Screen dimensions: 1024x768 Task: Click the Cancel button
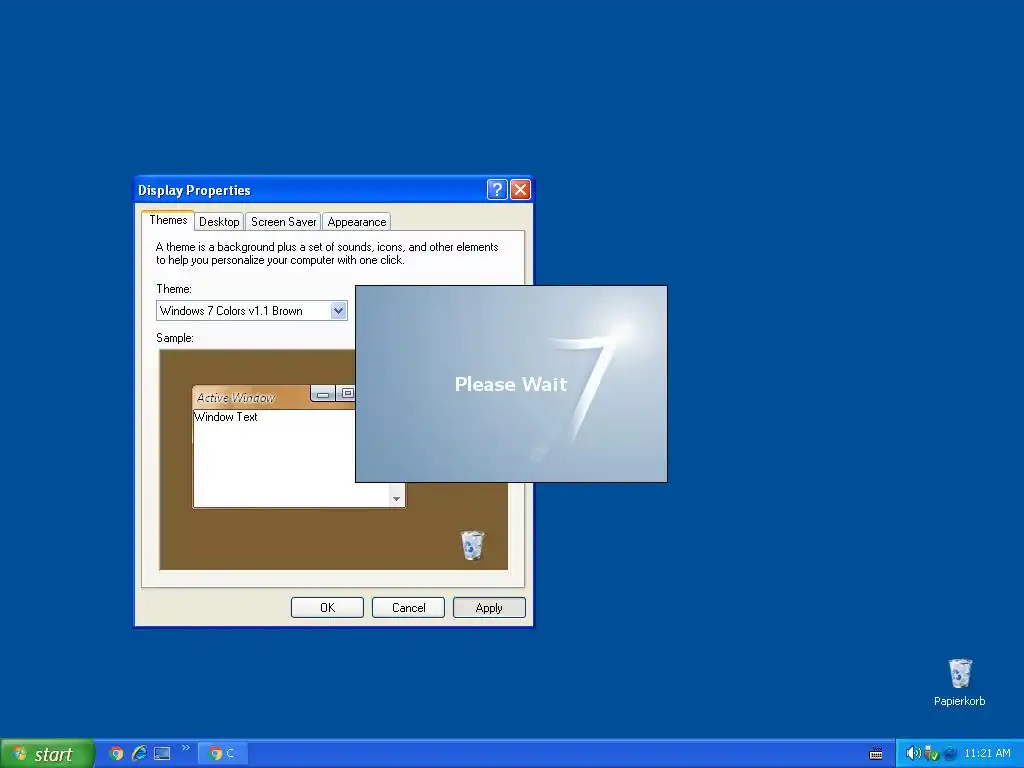[x=408, y=607]
